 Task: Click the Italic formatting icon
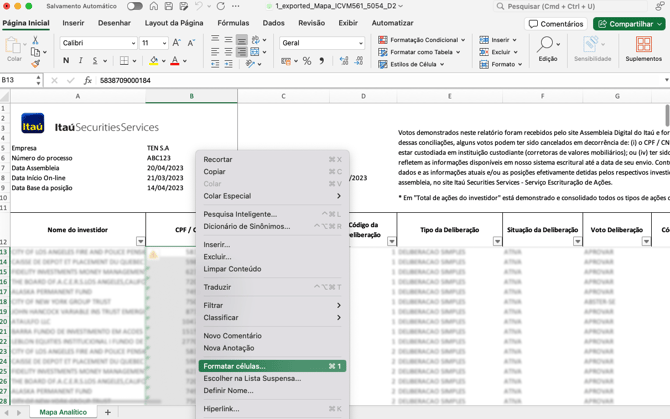point(83,62)
